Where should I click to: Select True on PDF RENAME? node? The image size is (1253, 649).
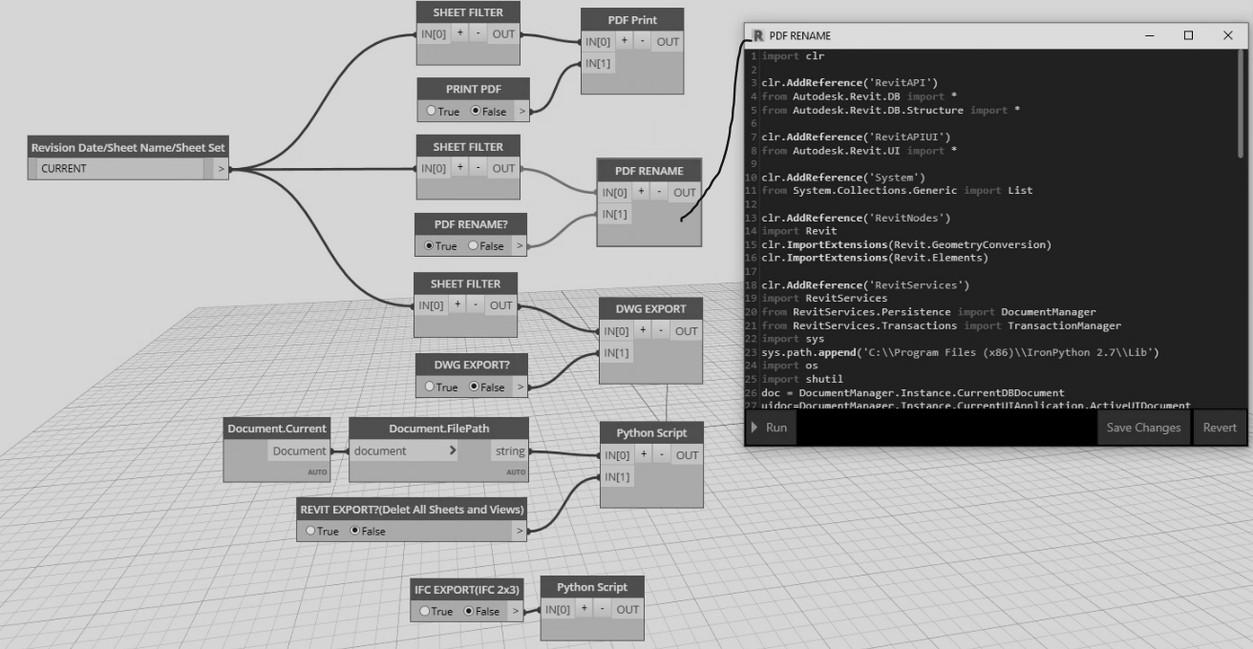(429, 245)
